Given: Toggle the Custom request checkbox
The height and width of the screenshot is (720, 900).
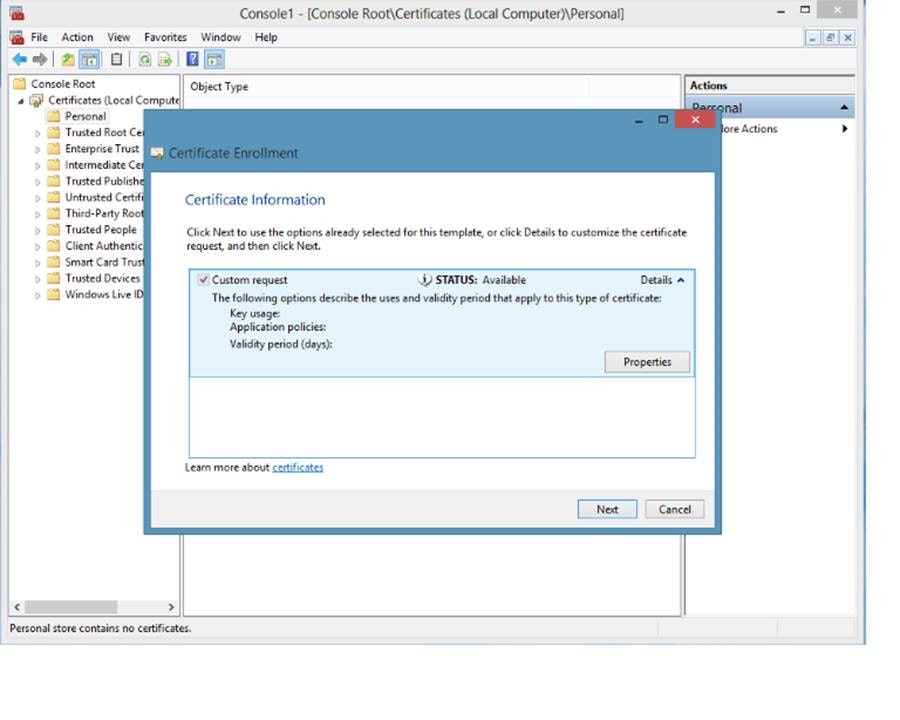Looking at the screenshot, I should coord(203,280).
